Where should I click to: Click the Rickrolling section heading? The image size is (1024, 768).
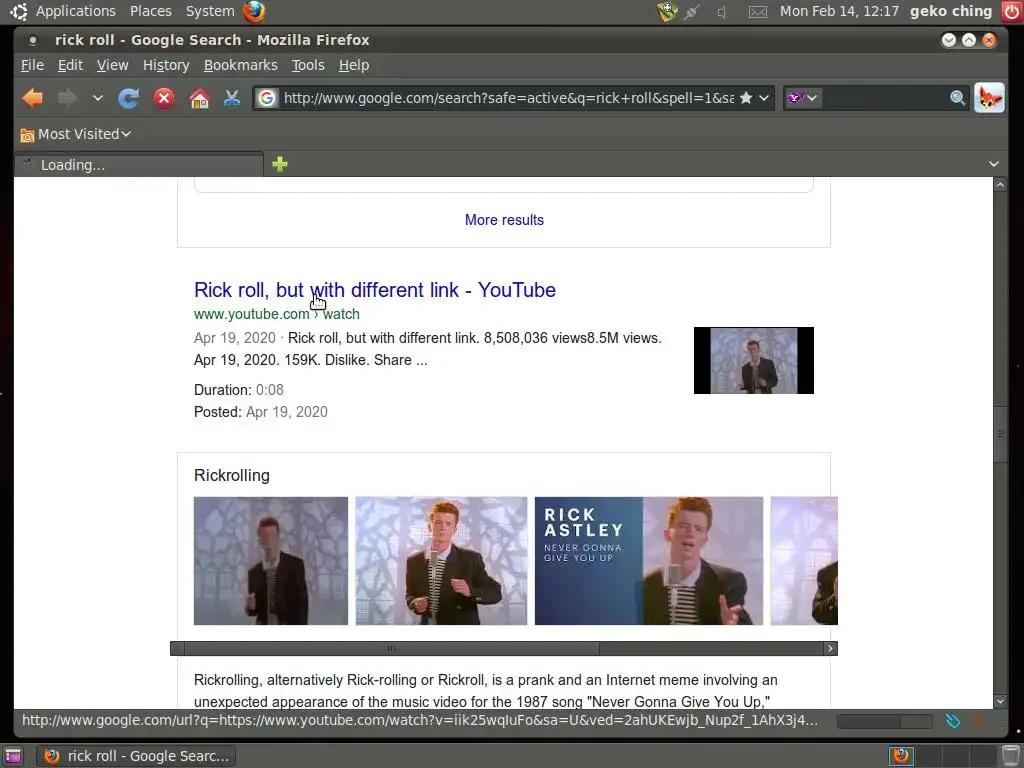[x=232, y=475]
